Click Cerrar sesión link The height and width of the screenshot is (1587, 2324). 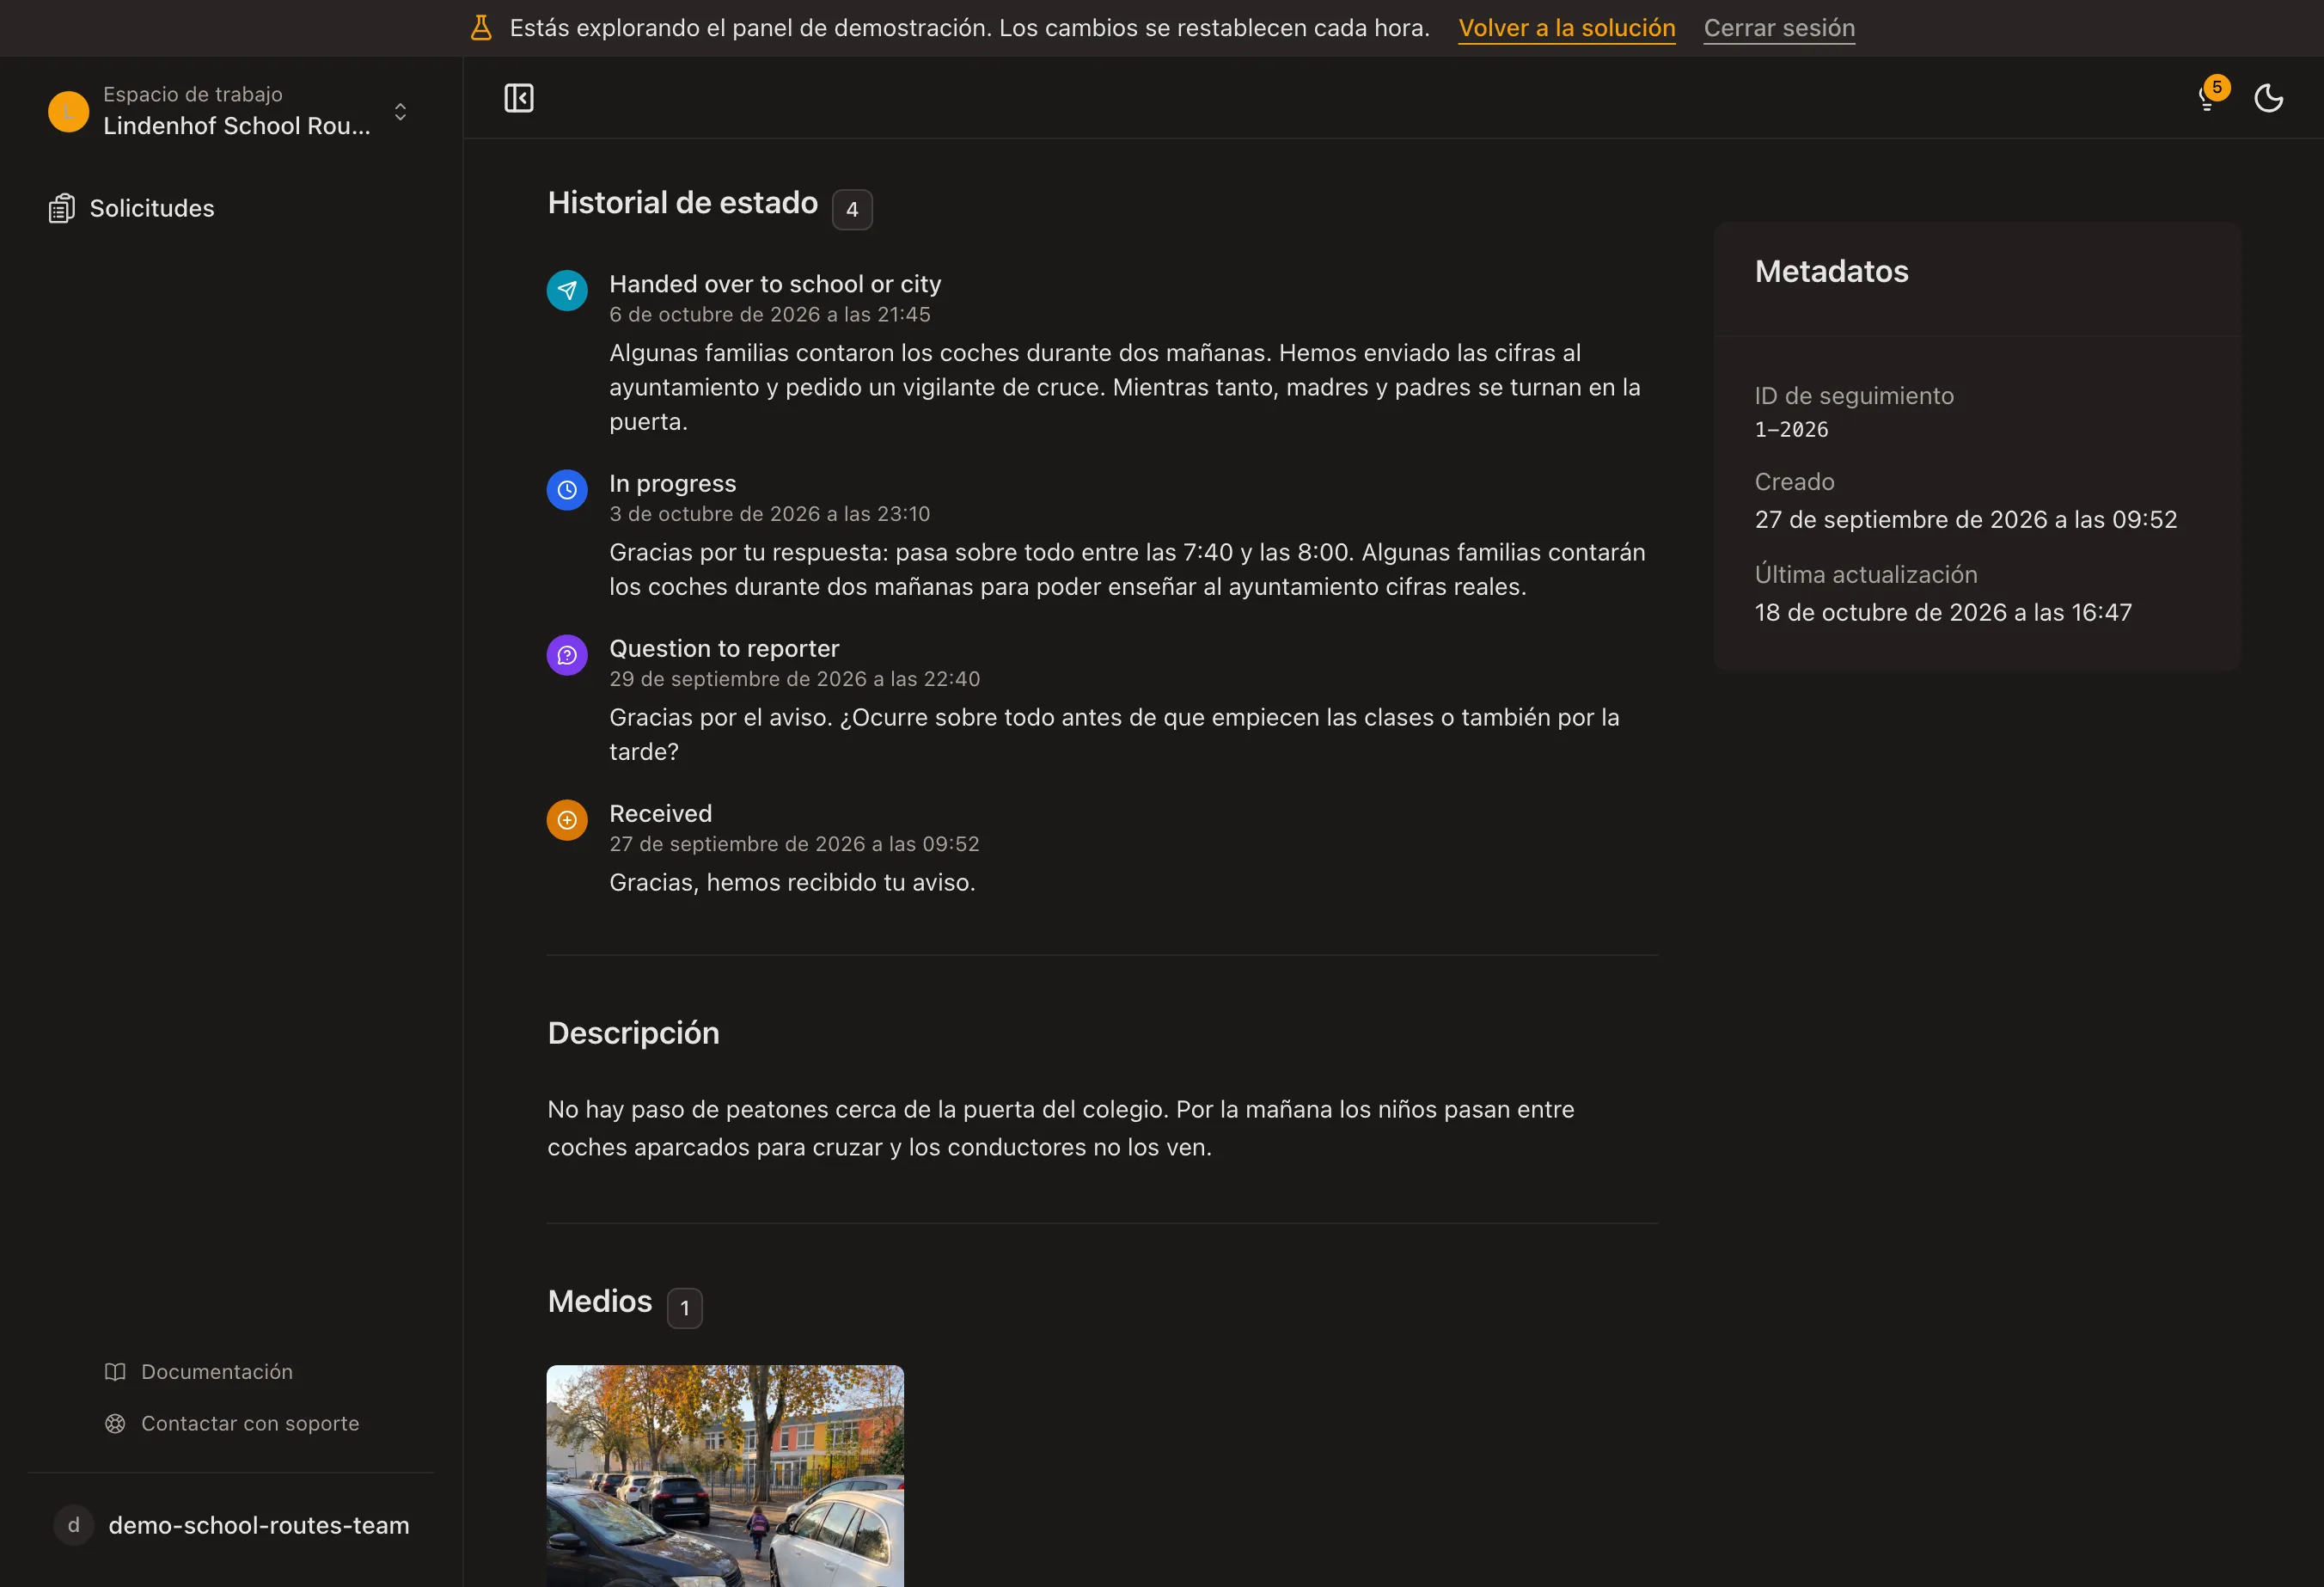point(1779,28)
